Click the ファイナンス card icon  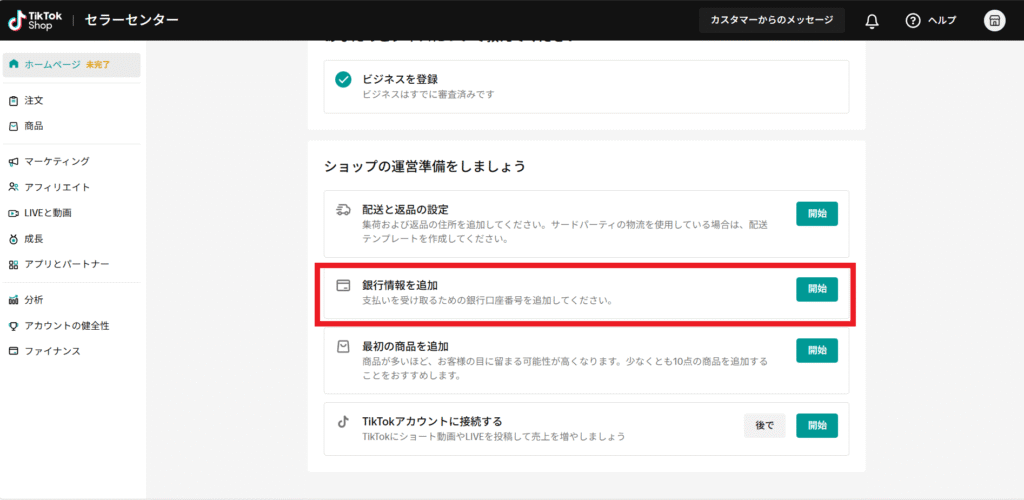14,351
